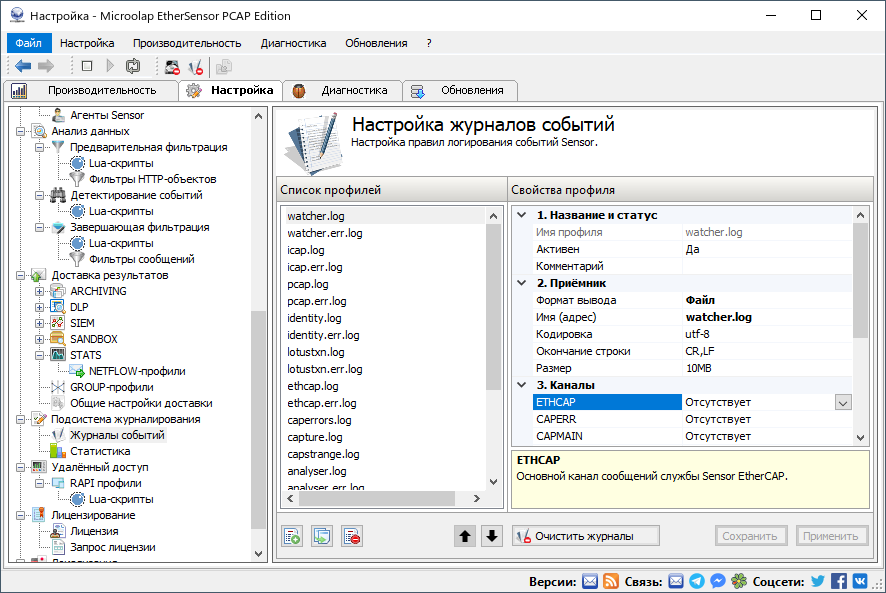Open the Facebook social link

click(839, 580)
